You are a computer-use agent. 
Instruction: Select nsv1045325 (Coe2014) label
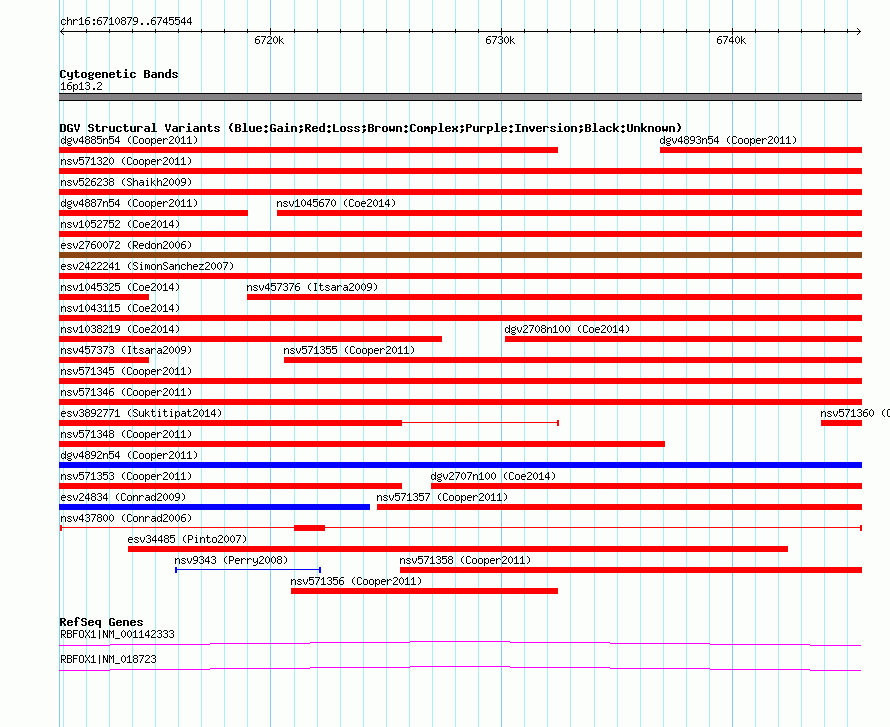click(x=120, y=287)
